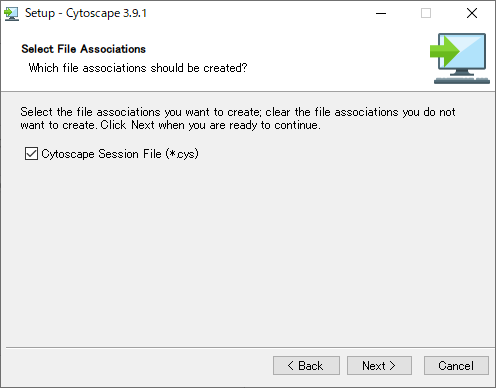Click the installer icon in the title bar
This screenshot has width=496, height=388.
pos(11,13)
